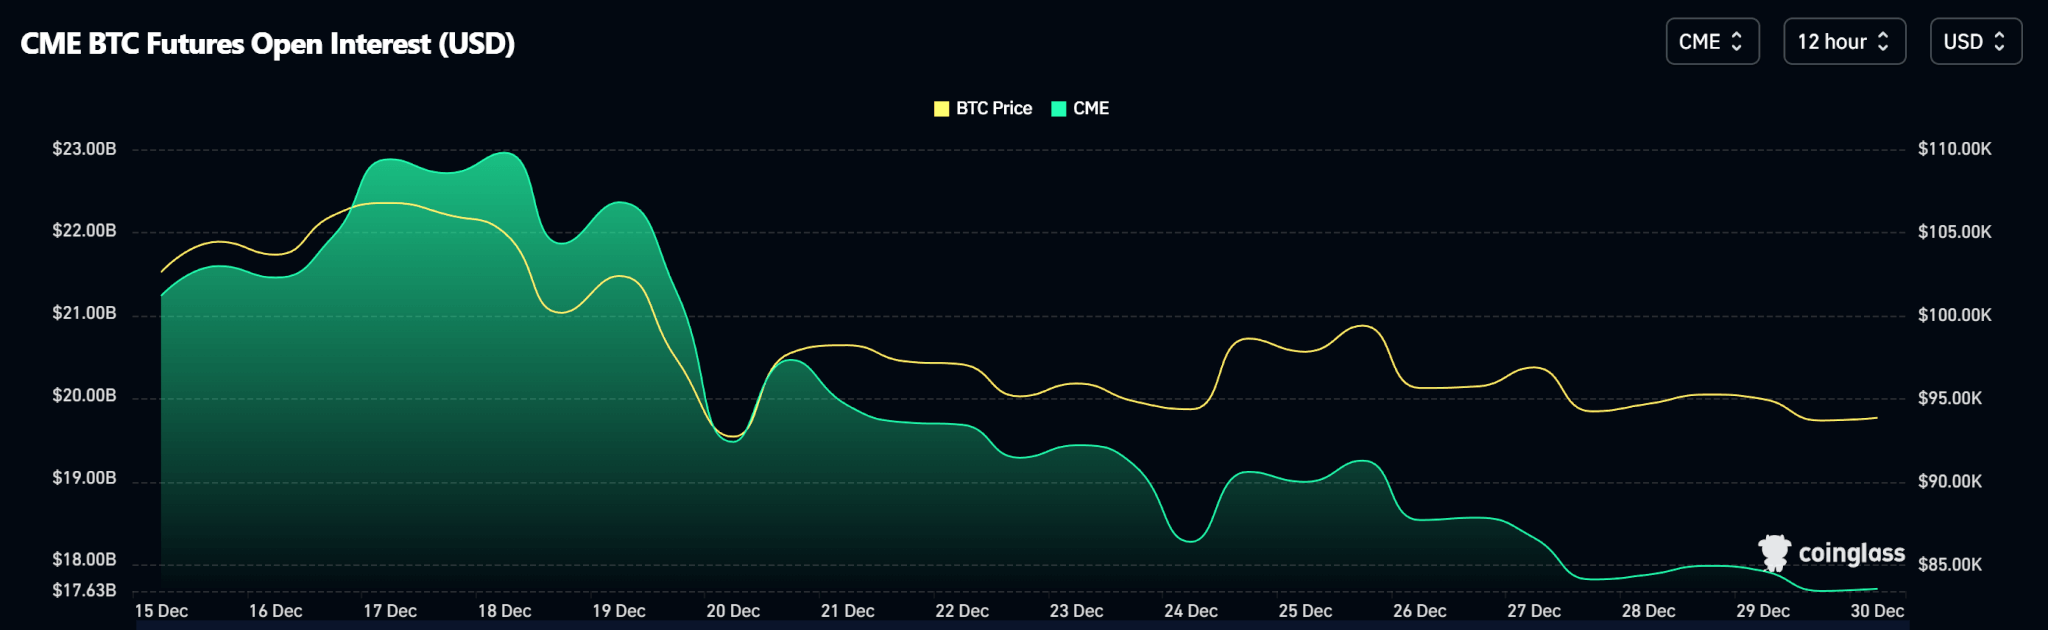The image size is (2048, 630).
Task: Toggle the CME series legend label
Action: 1090,109
